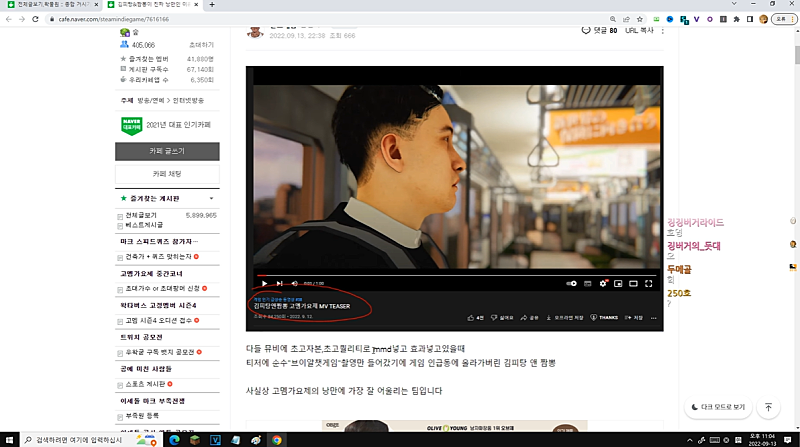This screenshot has height=447, width=800.
Task: Mute the video player volume
Action: (x=294, y=283)
